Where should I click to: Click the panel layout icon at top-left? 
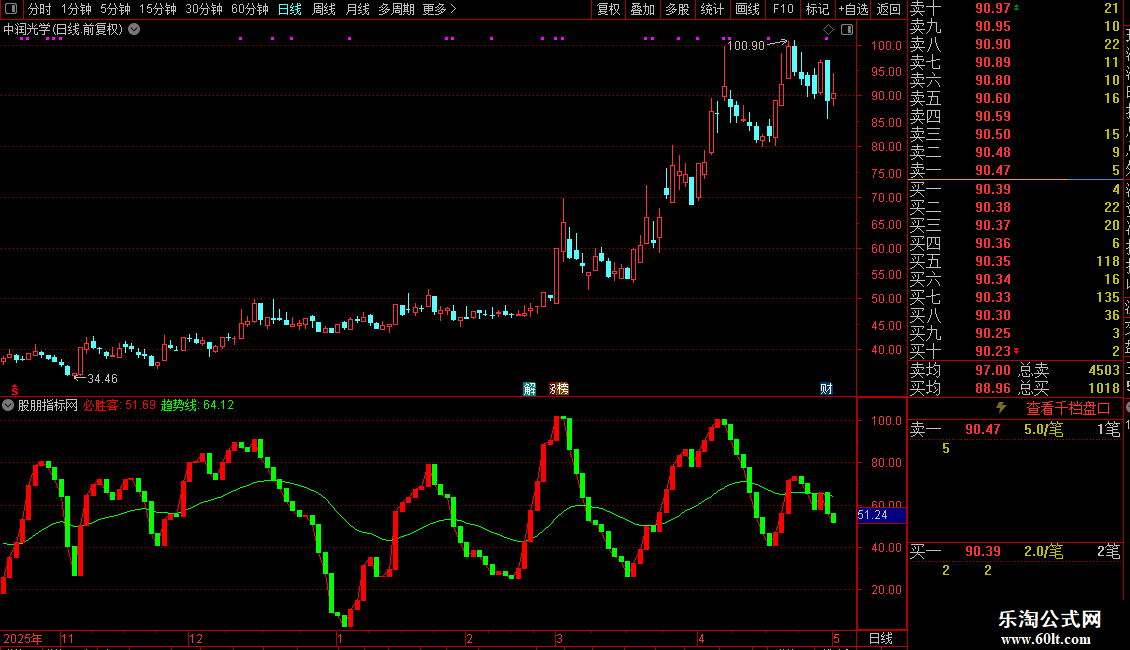[11, 9]
